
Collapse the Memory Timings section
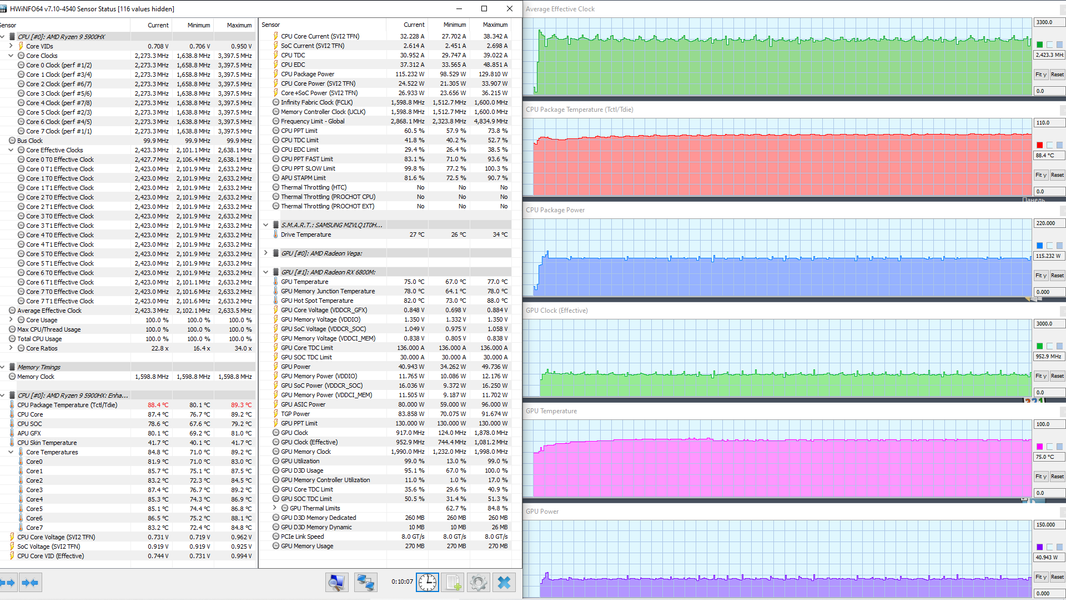pyautogui.click(x=3, y=367)
